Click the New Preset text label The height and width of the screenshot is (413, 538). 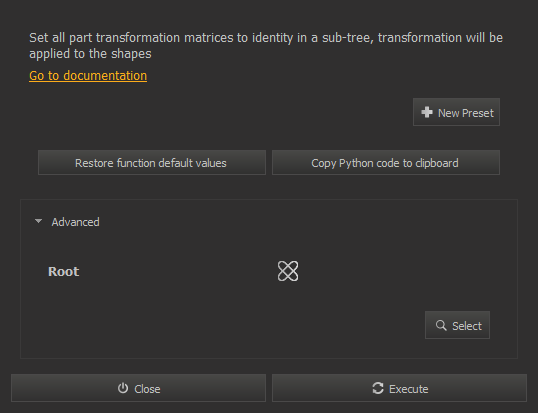(x=466, y=113)
